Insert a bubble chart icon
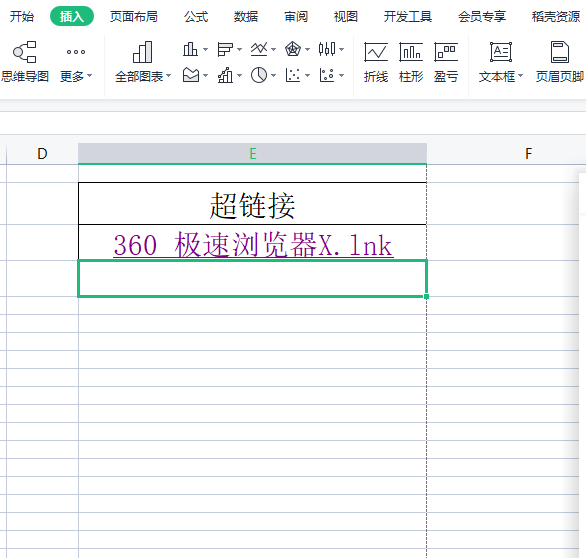 pos(327,75)
